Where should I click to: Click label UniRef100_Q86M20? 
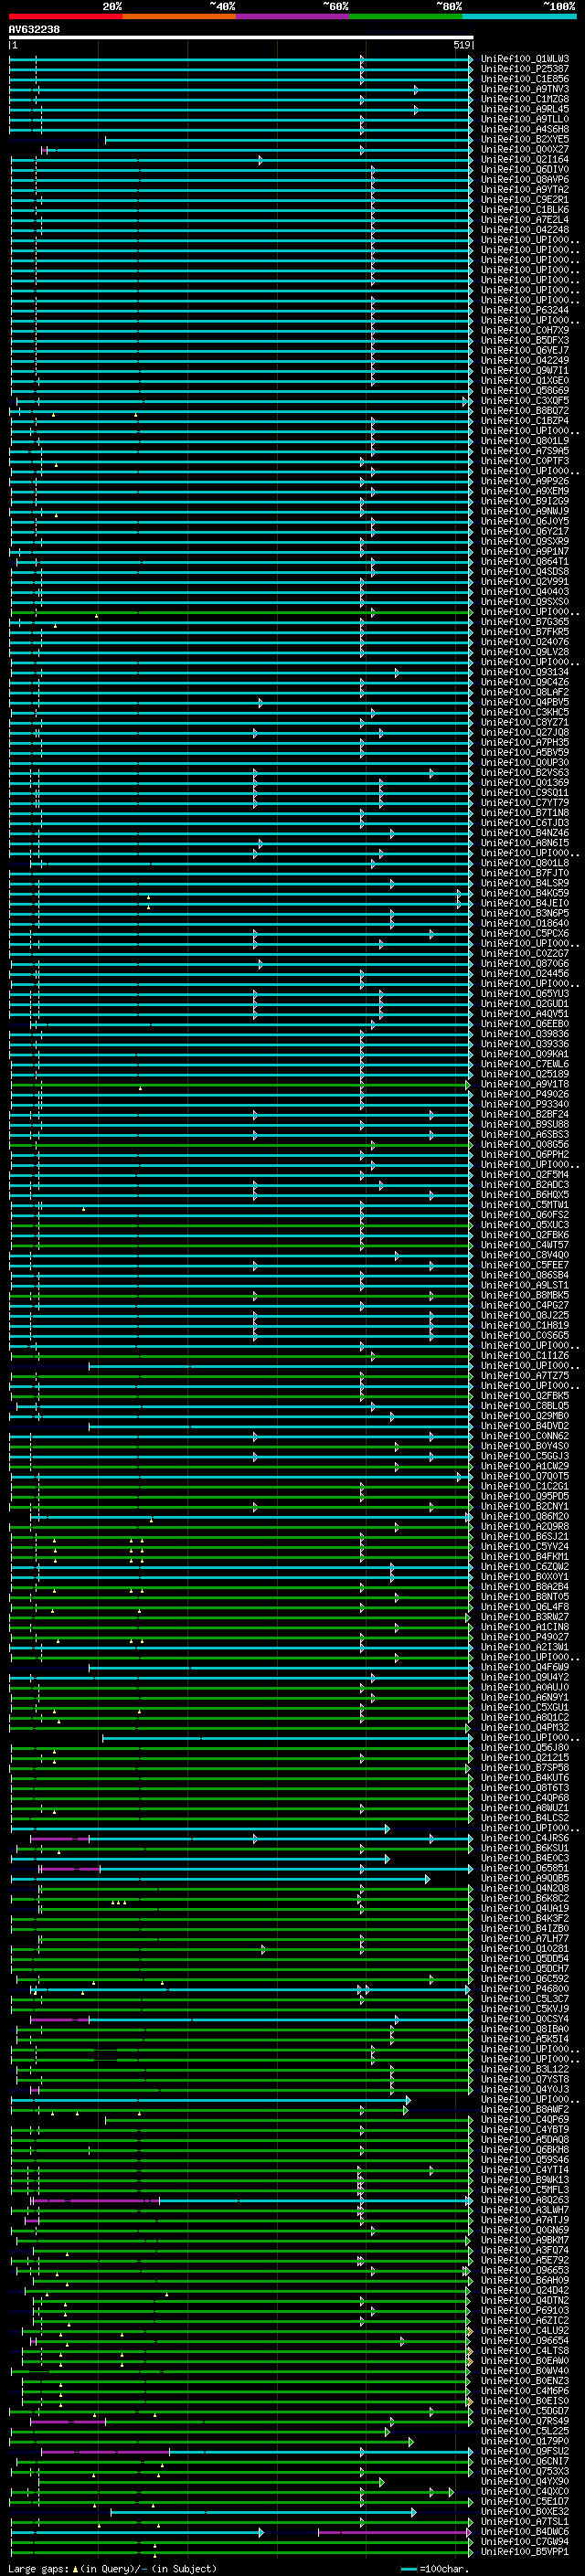click(x=525, y=1517)
